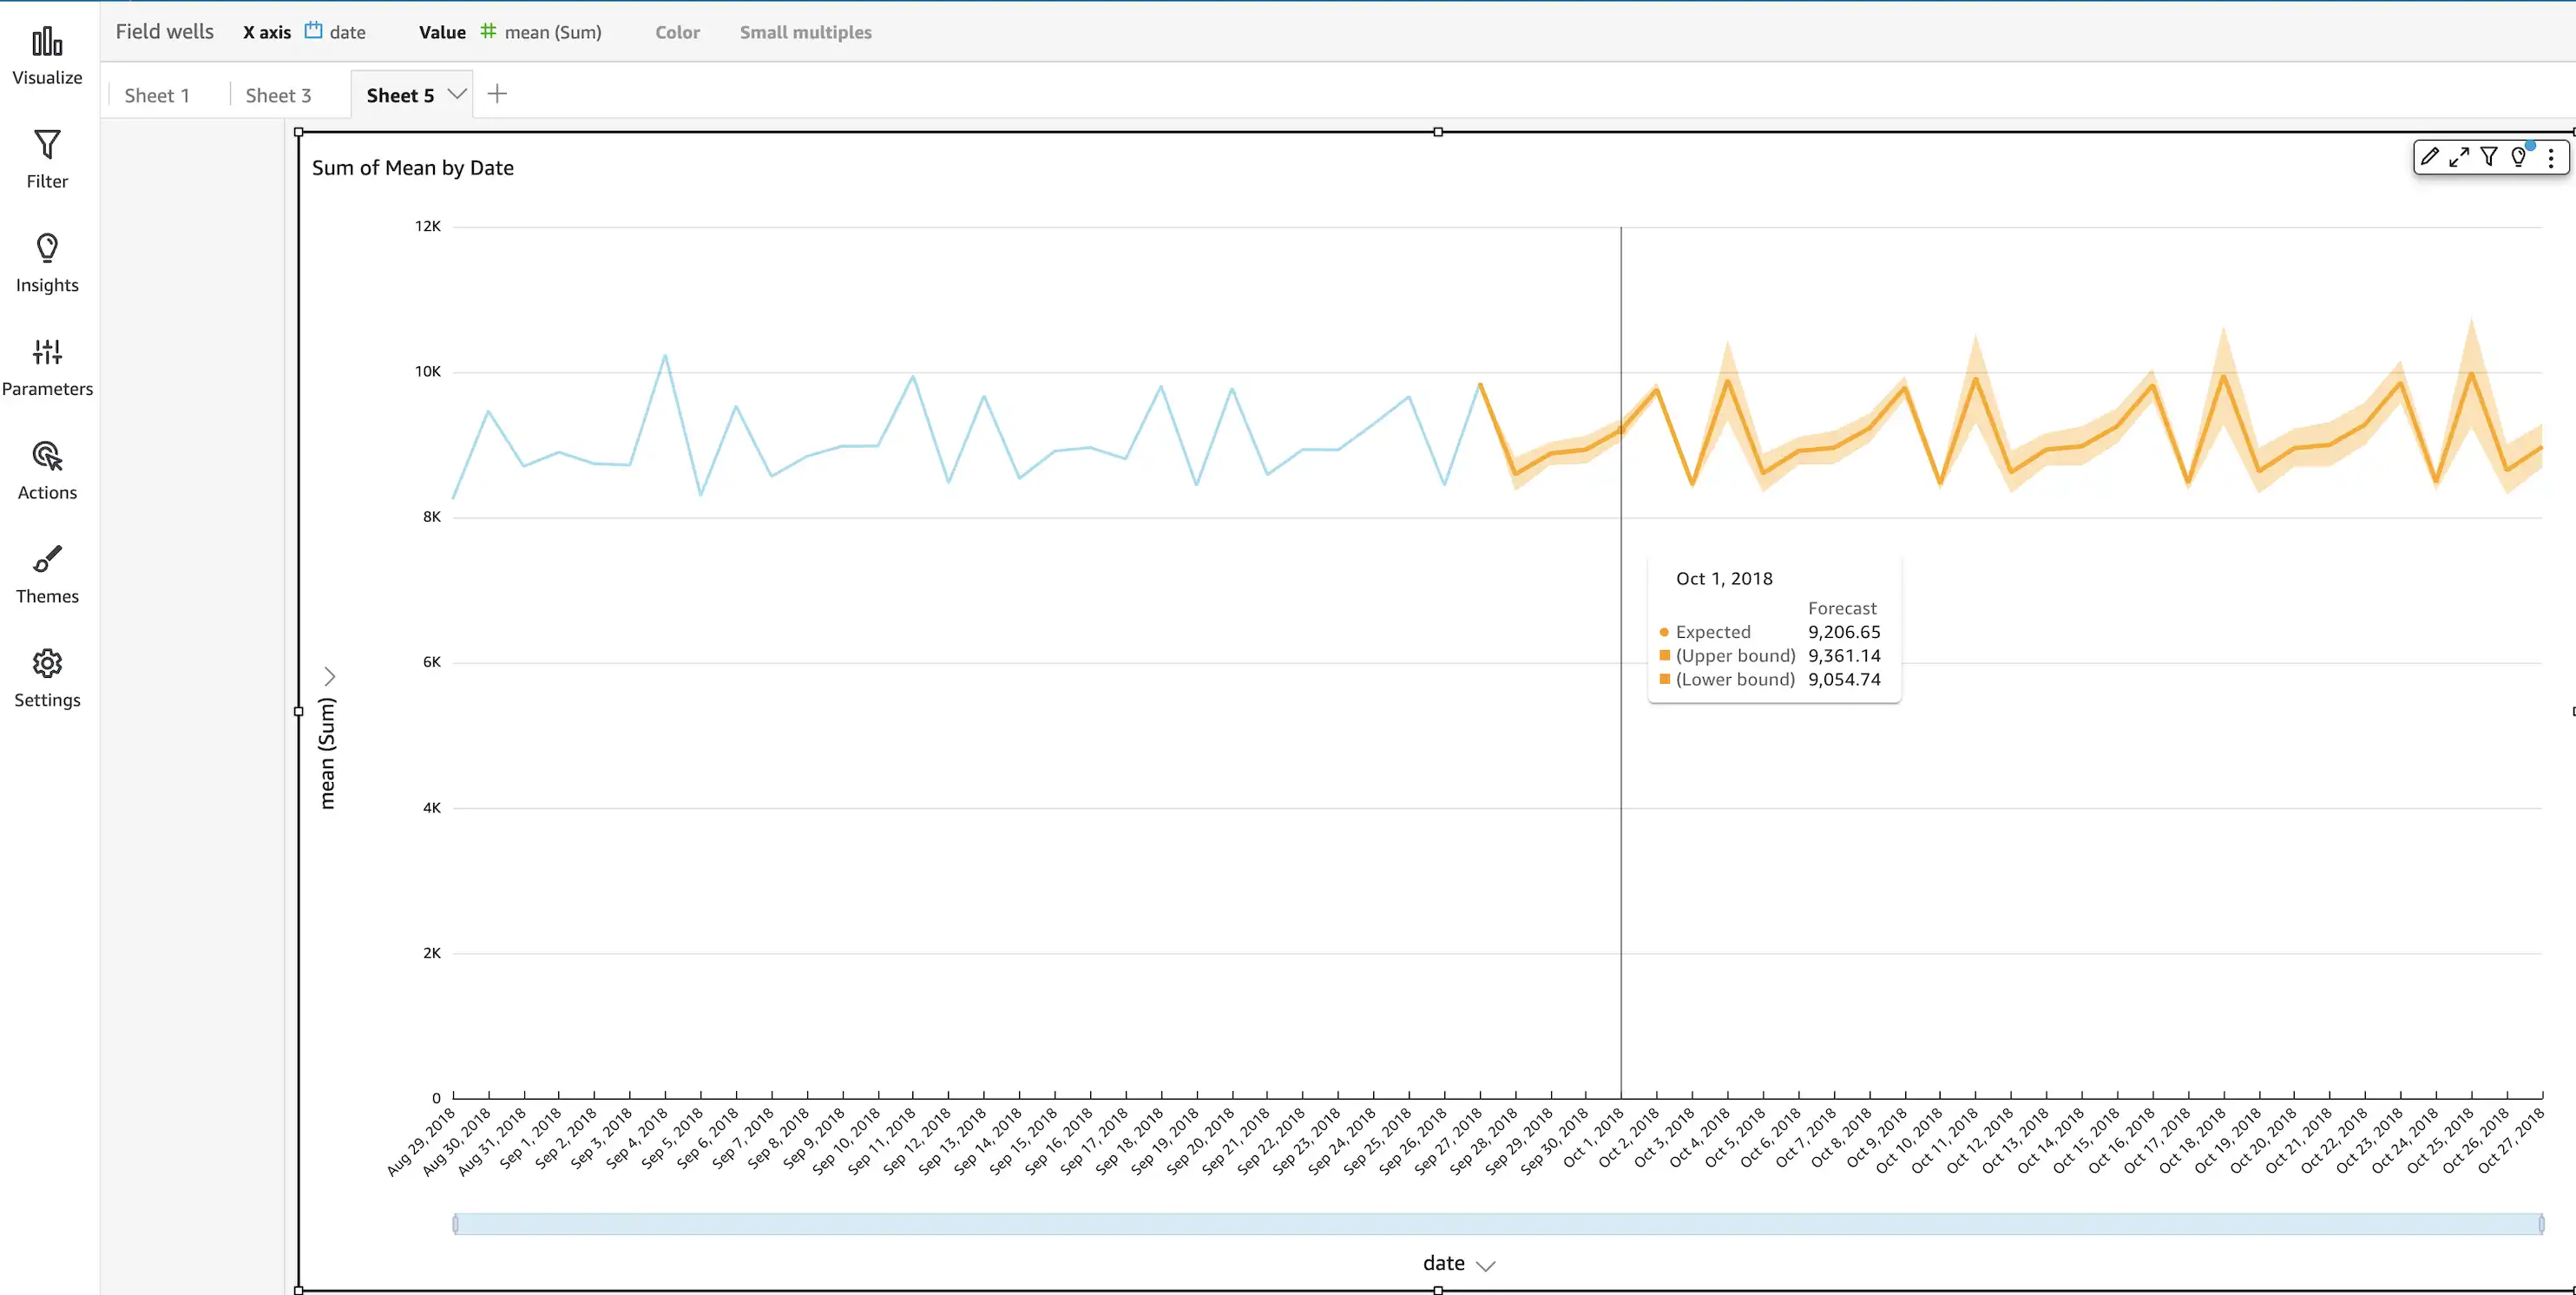Switch to Sheet 3 tab
This screenshot has height=1295, width=2576.
(x=278, y=95)
